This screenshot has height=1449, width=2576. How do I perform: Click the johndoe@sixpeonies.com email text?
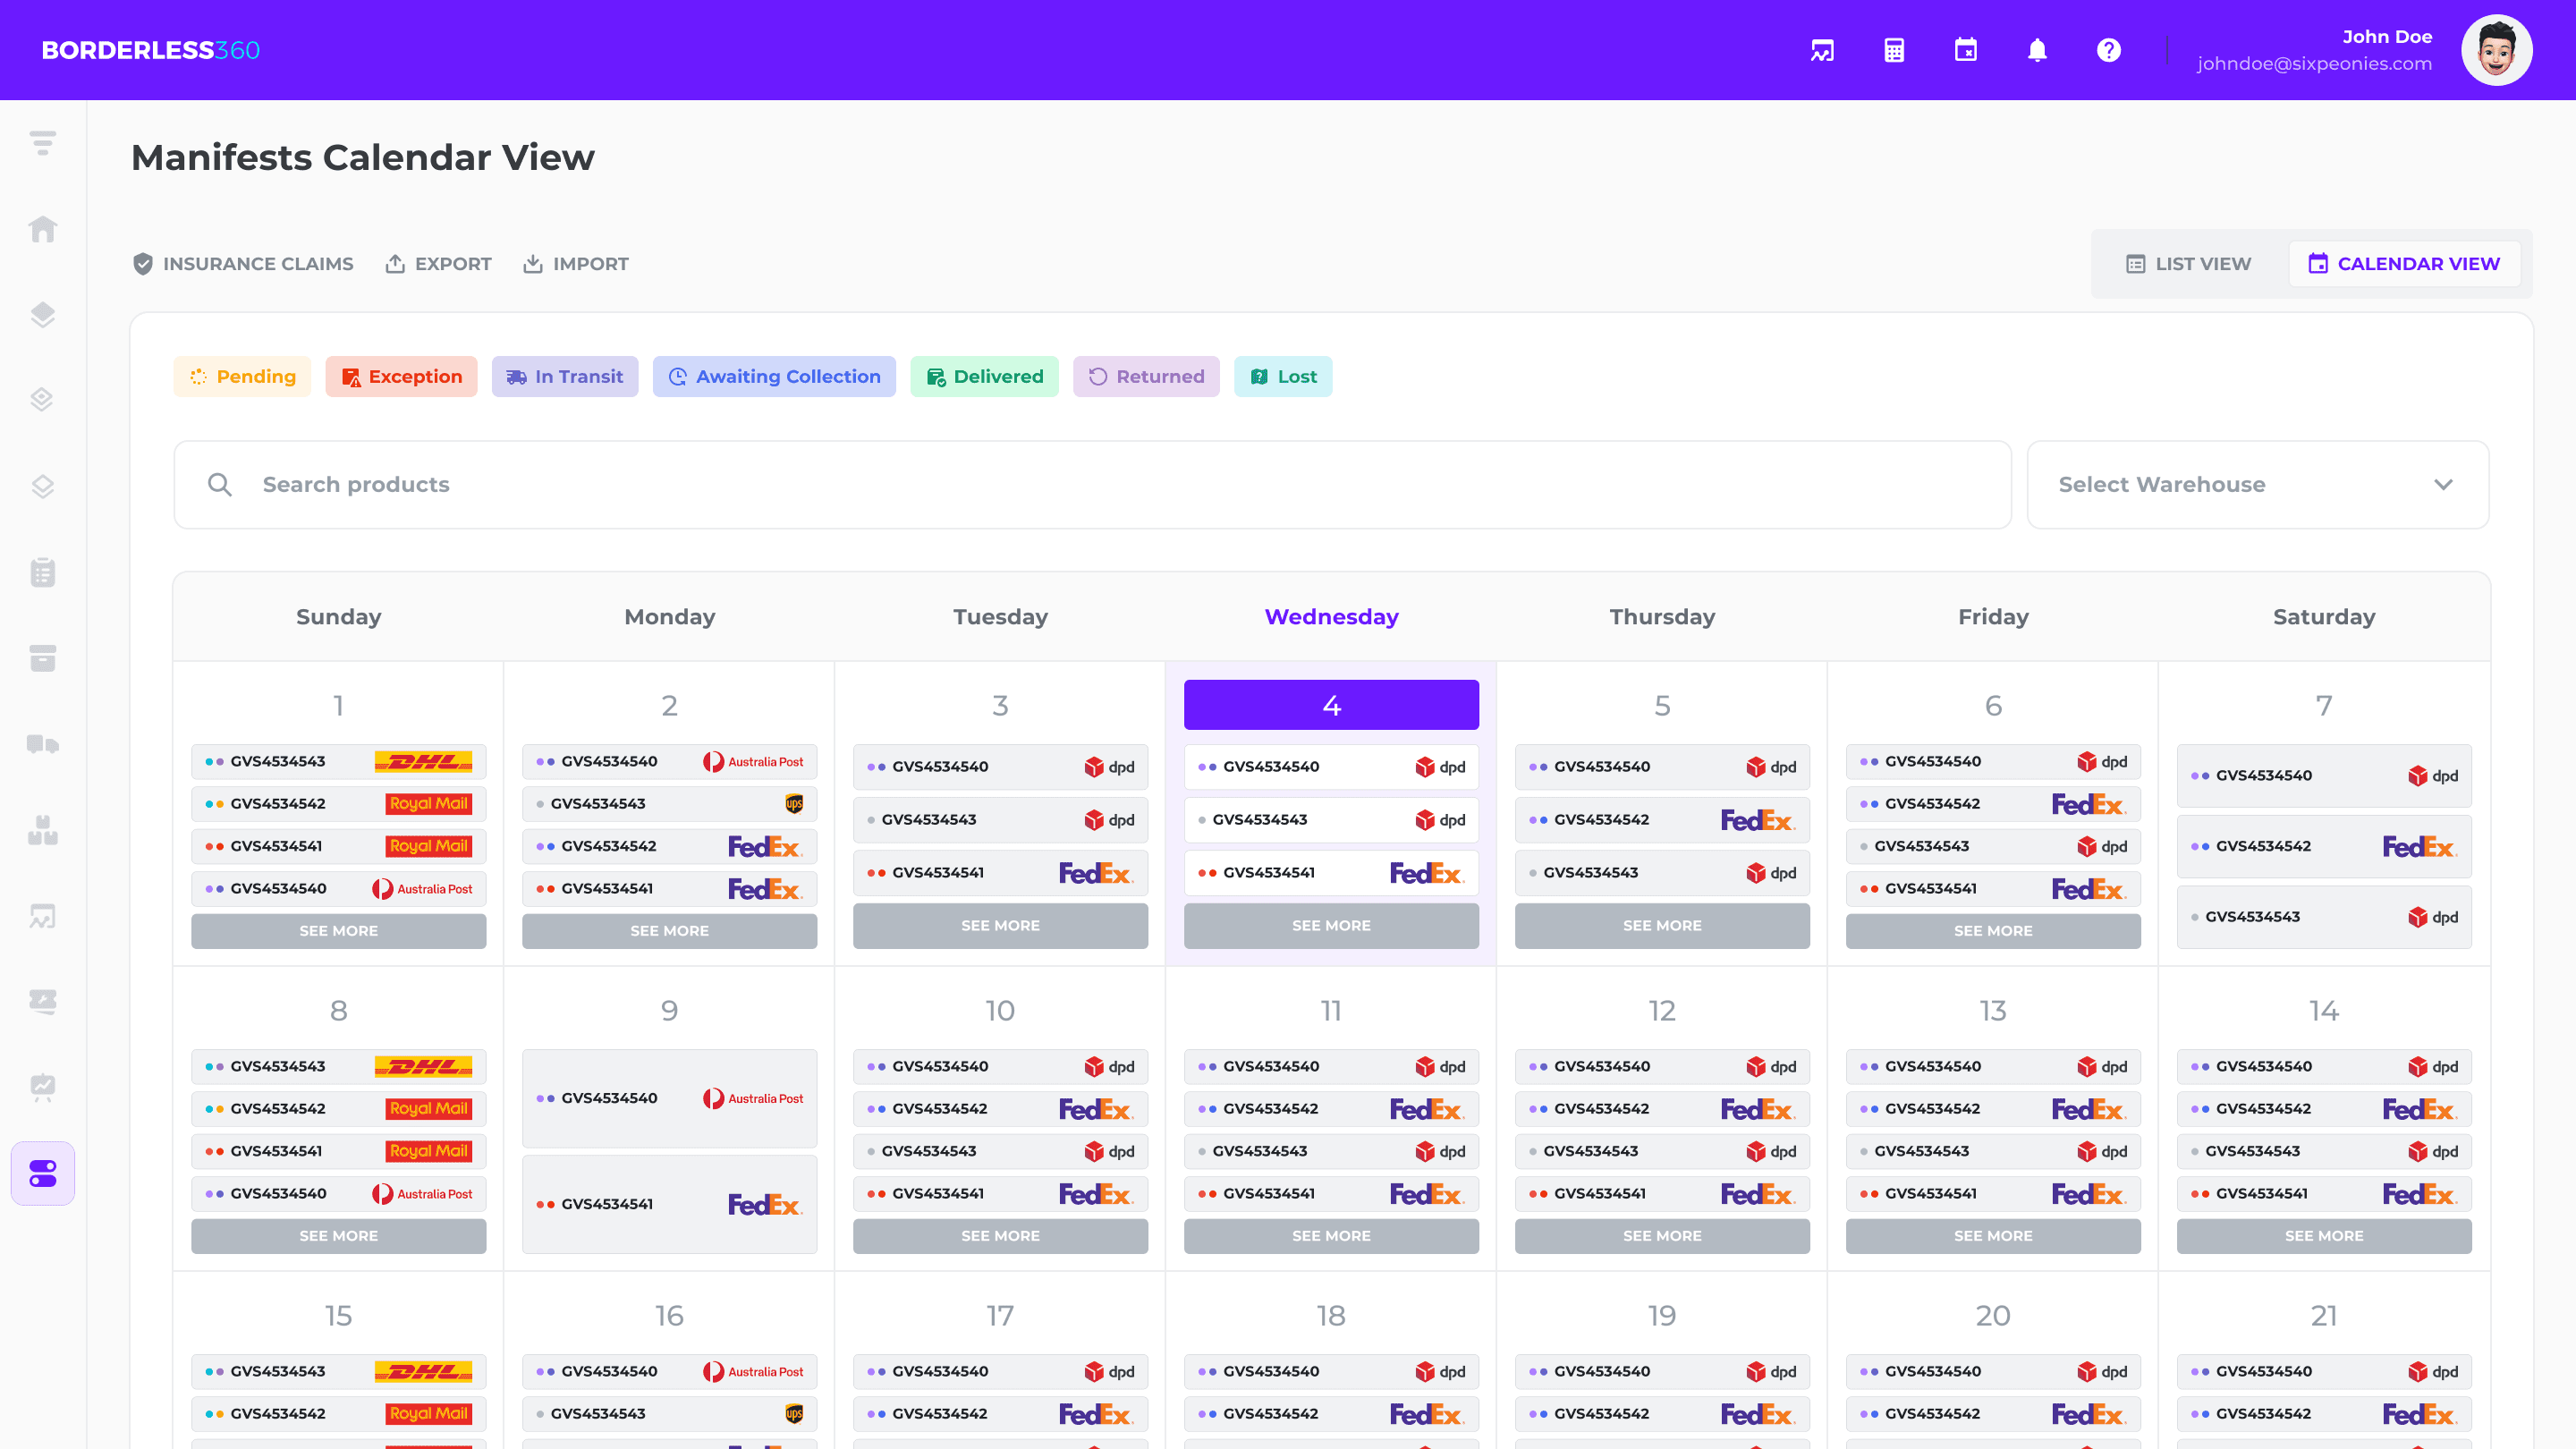click(2314, 64)
